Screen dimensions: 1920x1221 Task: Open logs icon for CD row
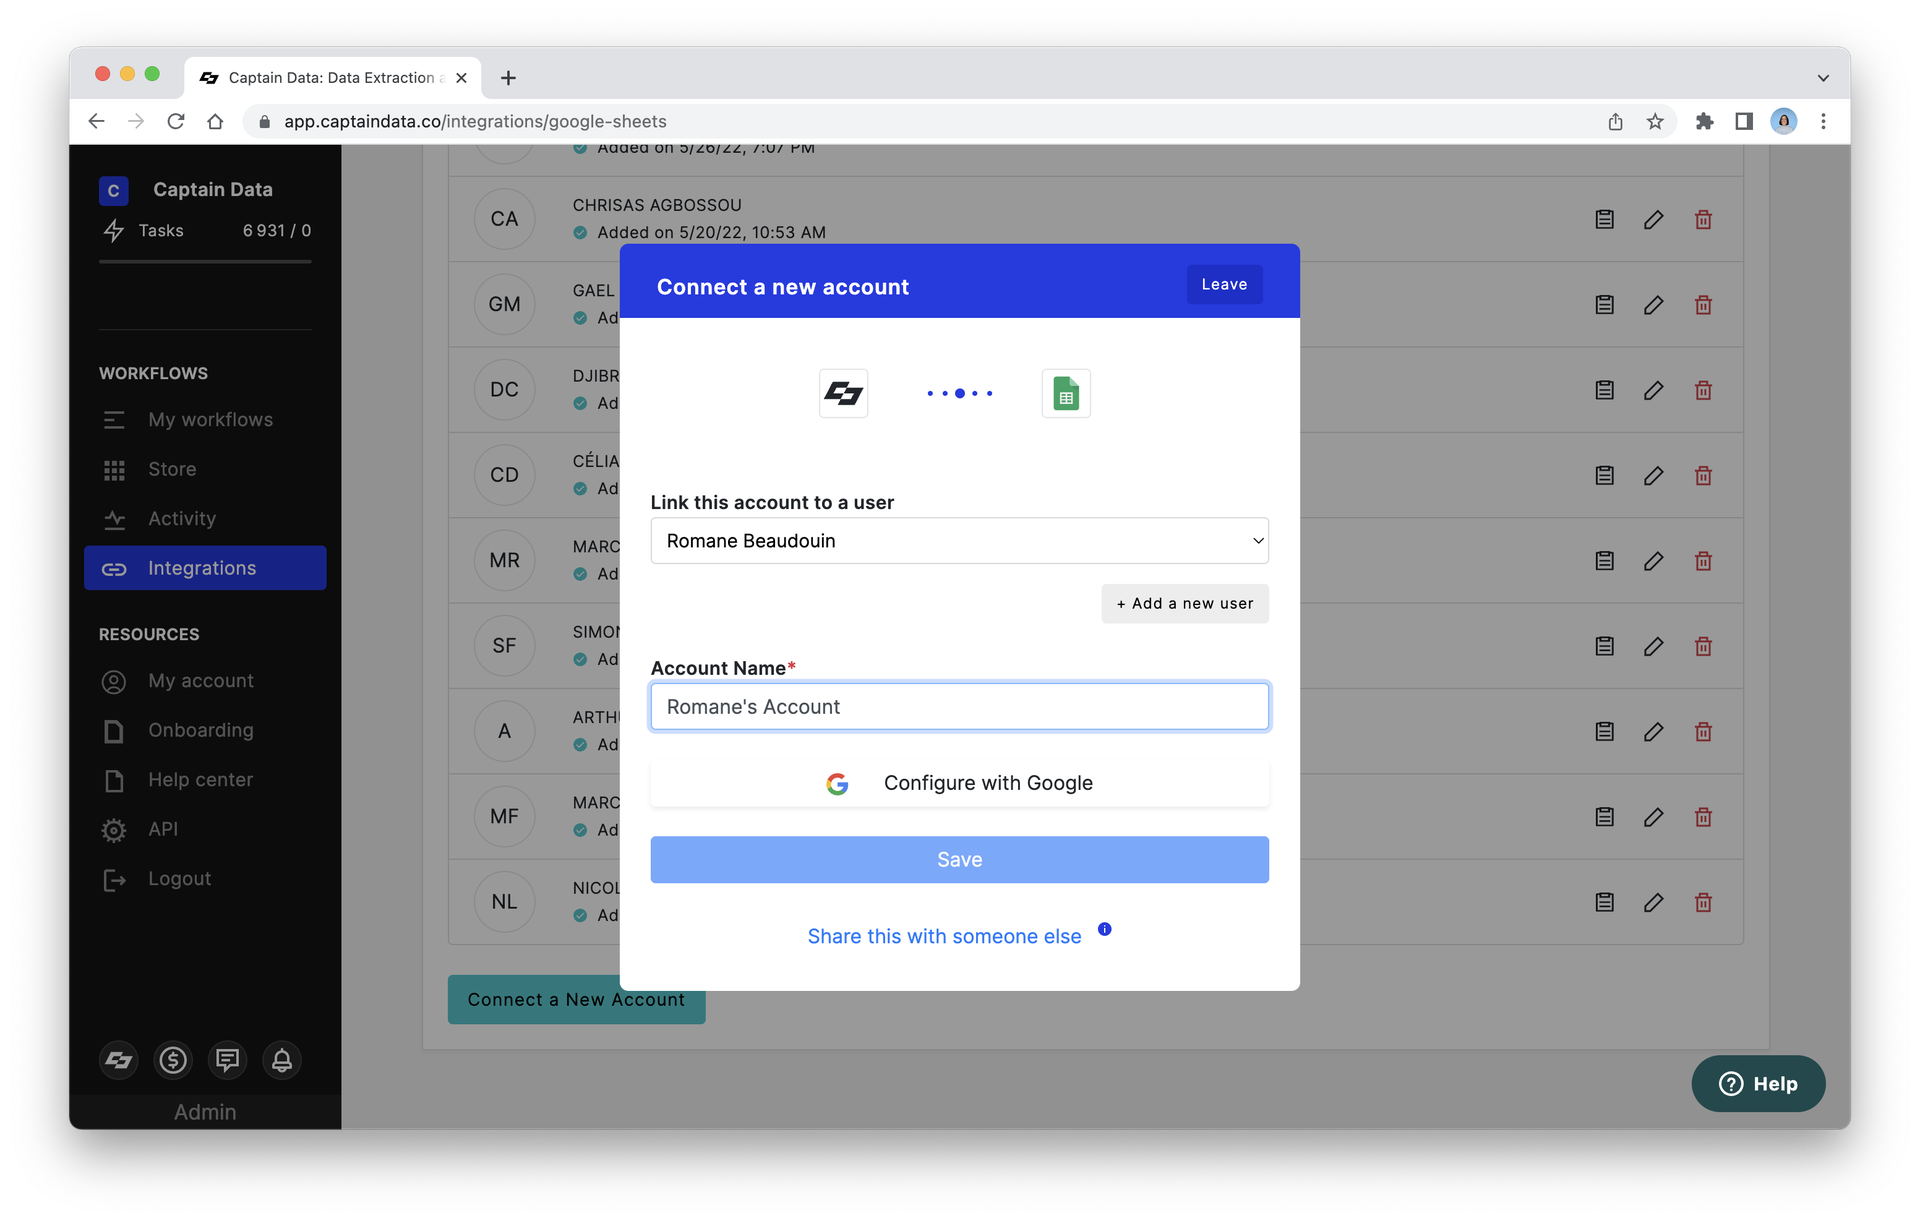pyautogui.click(x=1605, y=475)
